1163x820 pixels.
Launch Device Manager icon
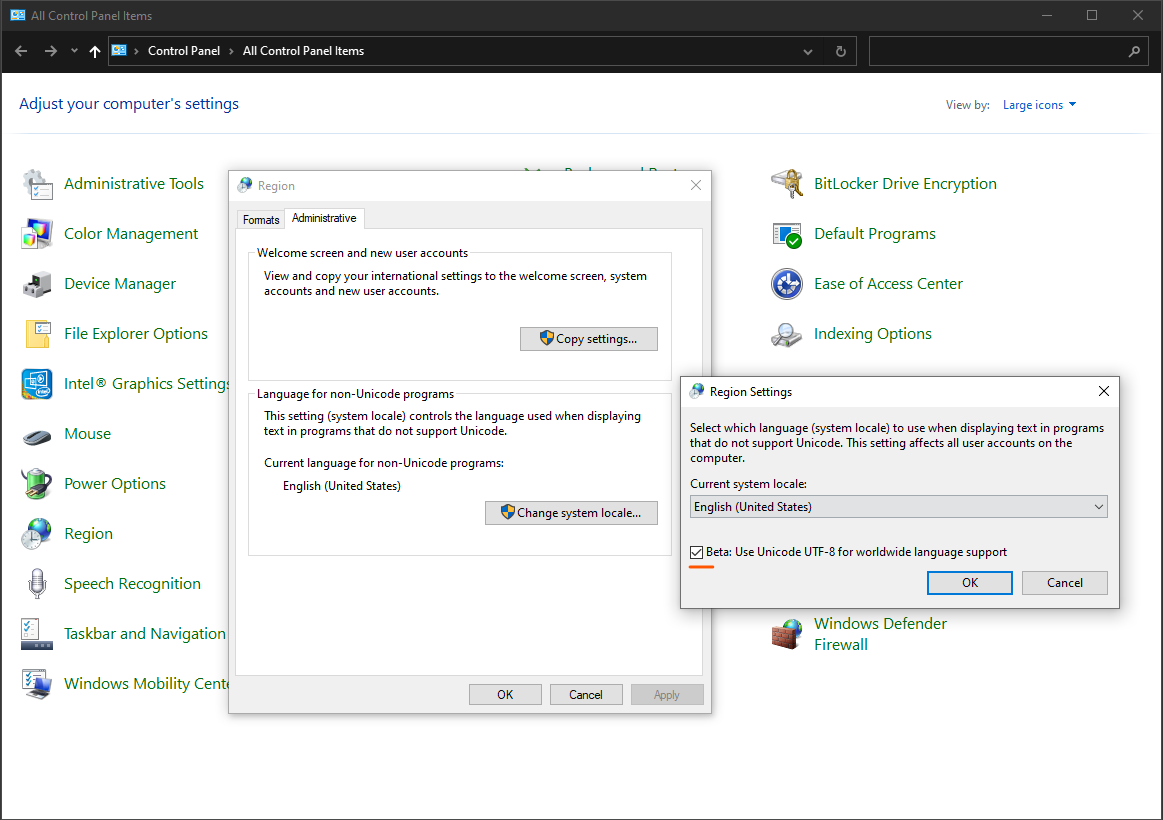pos(37,284)
